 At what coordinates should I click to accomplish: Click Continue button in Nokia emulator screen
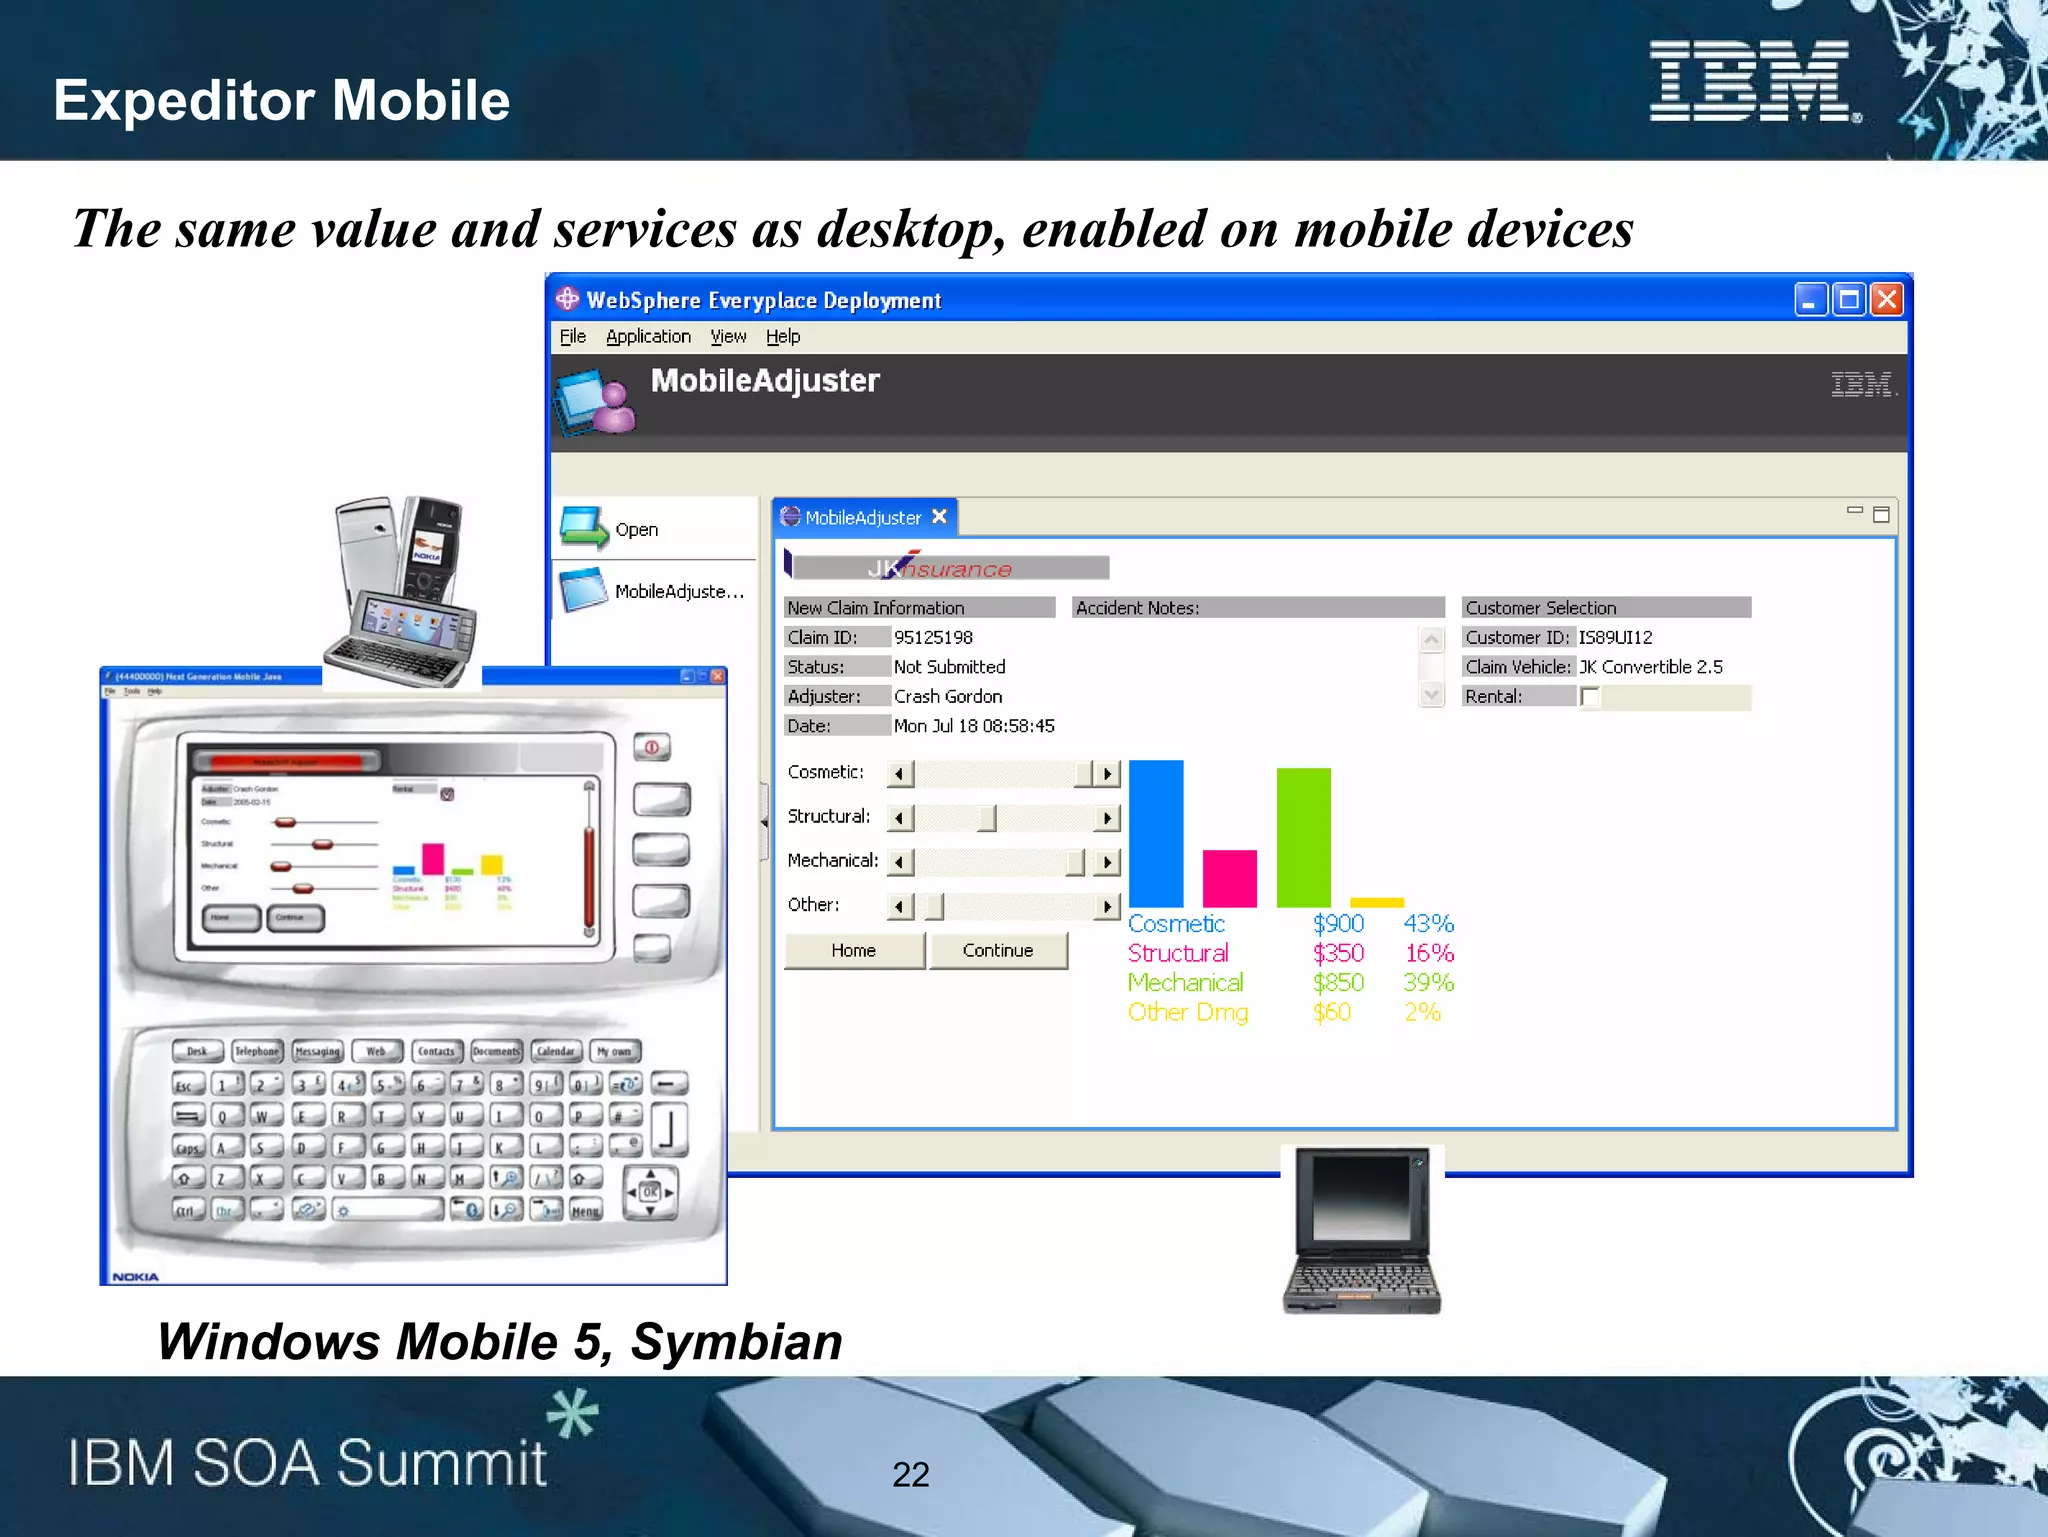pos(295,918)
